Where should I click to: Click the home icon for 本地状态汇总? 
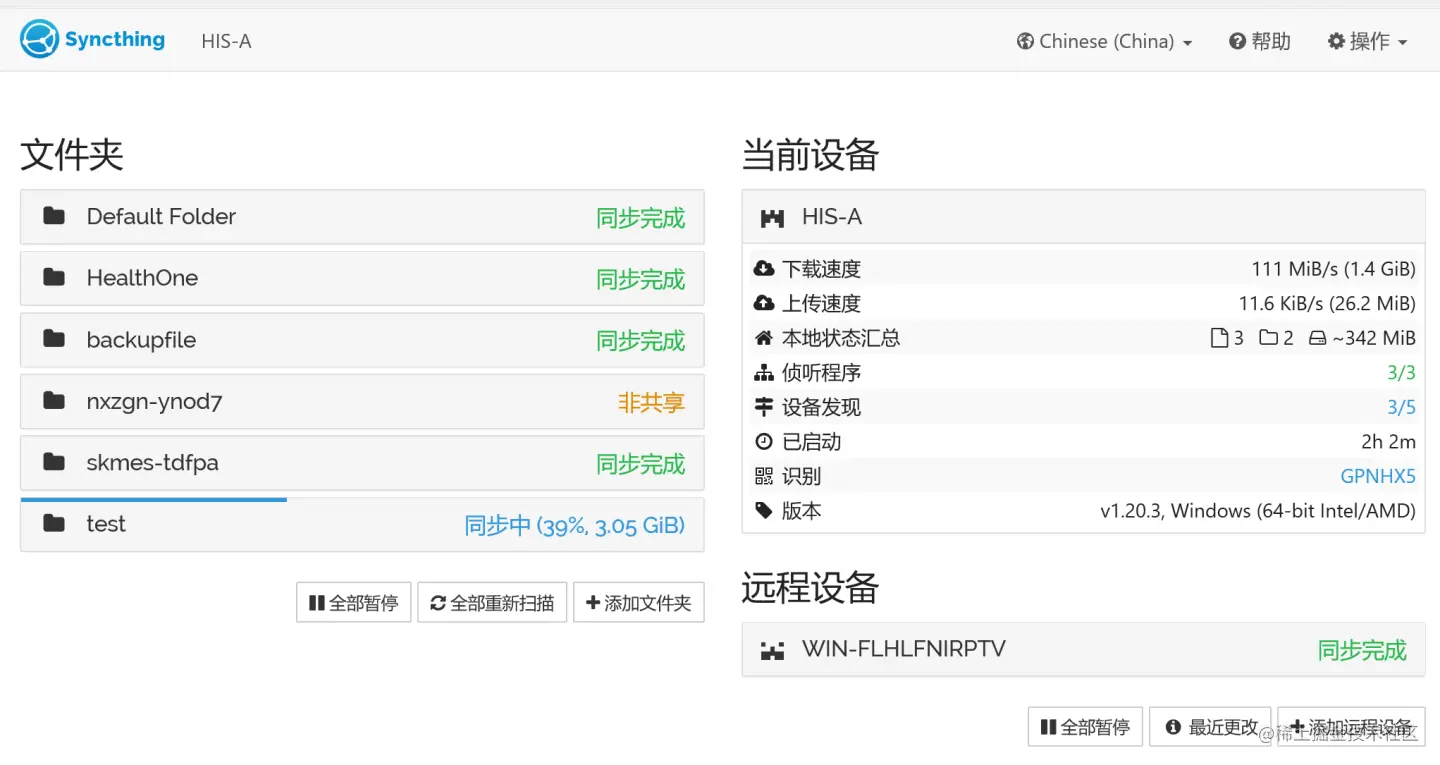click(x=764, y=338)
